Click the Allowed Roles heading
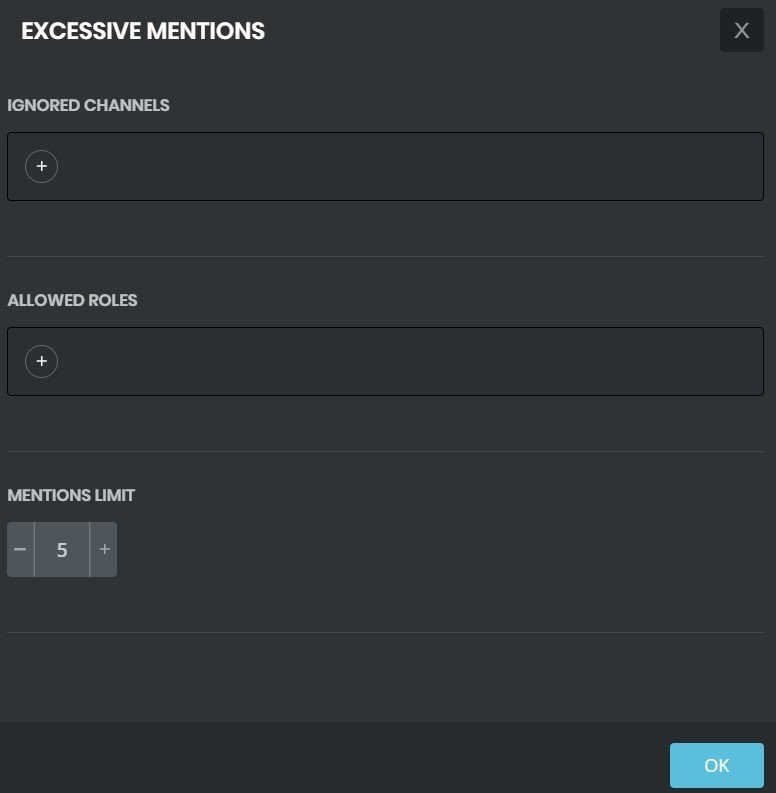The width and height of the screenshot is (776, 793). pos(72,300)
